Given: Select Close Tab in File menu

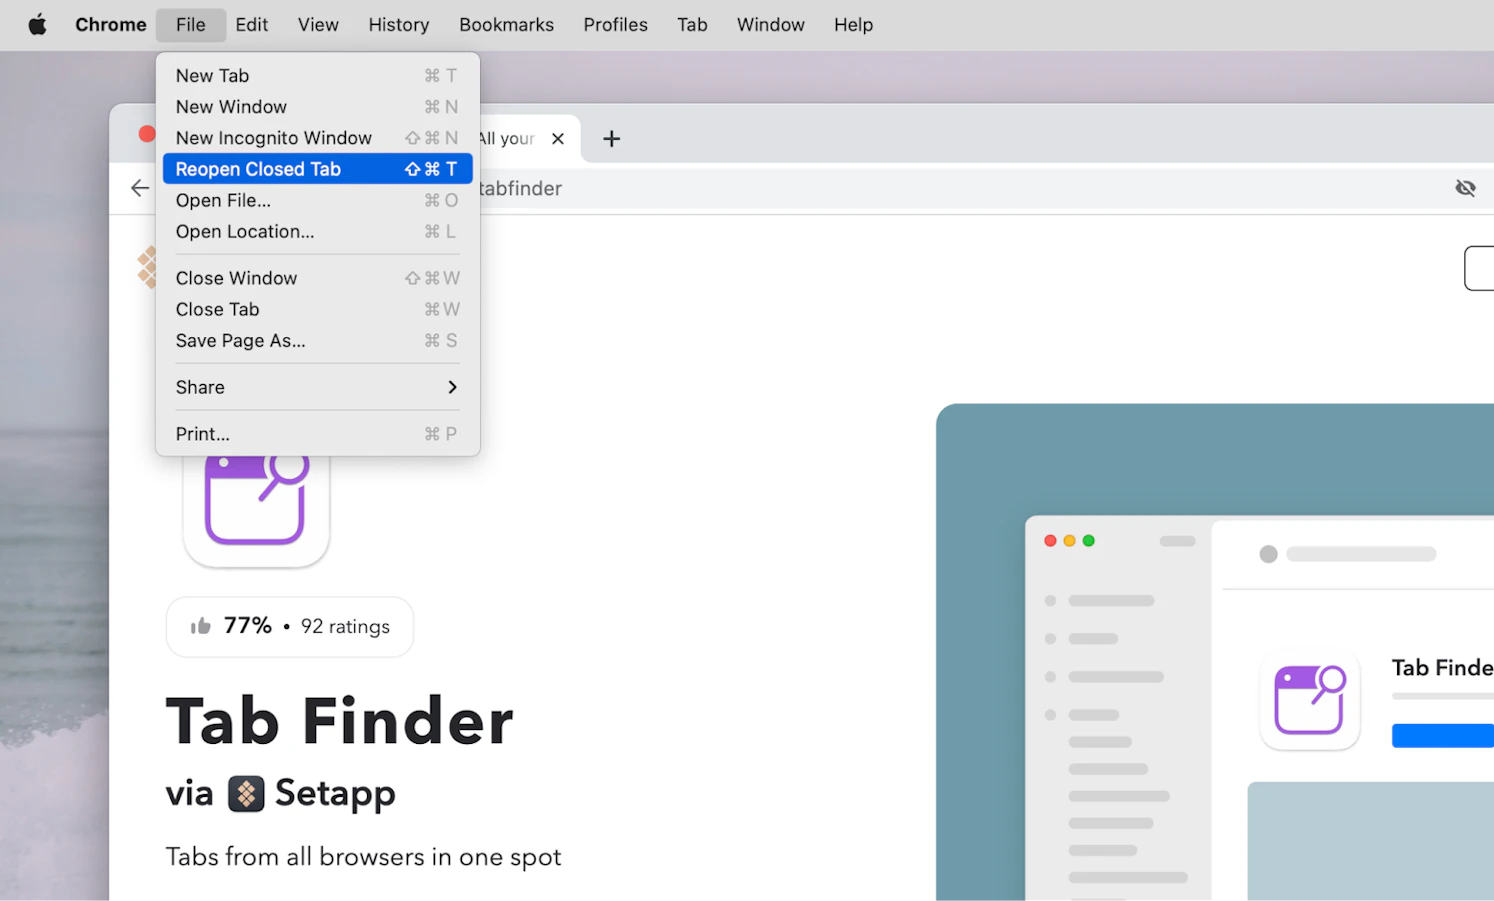Looking at the screenshot, I should point(318,309).
